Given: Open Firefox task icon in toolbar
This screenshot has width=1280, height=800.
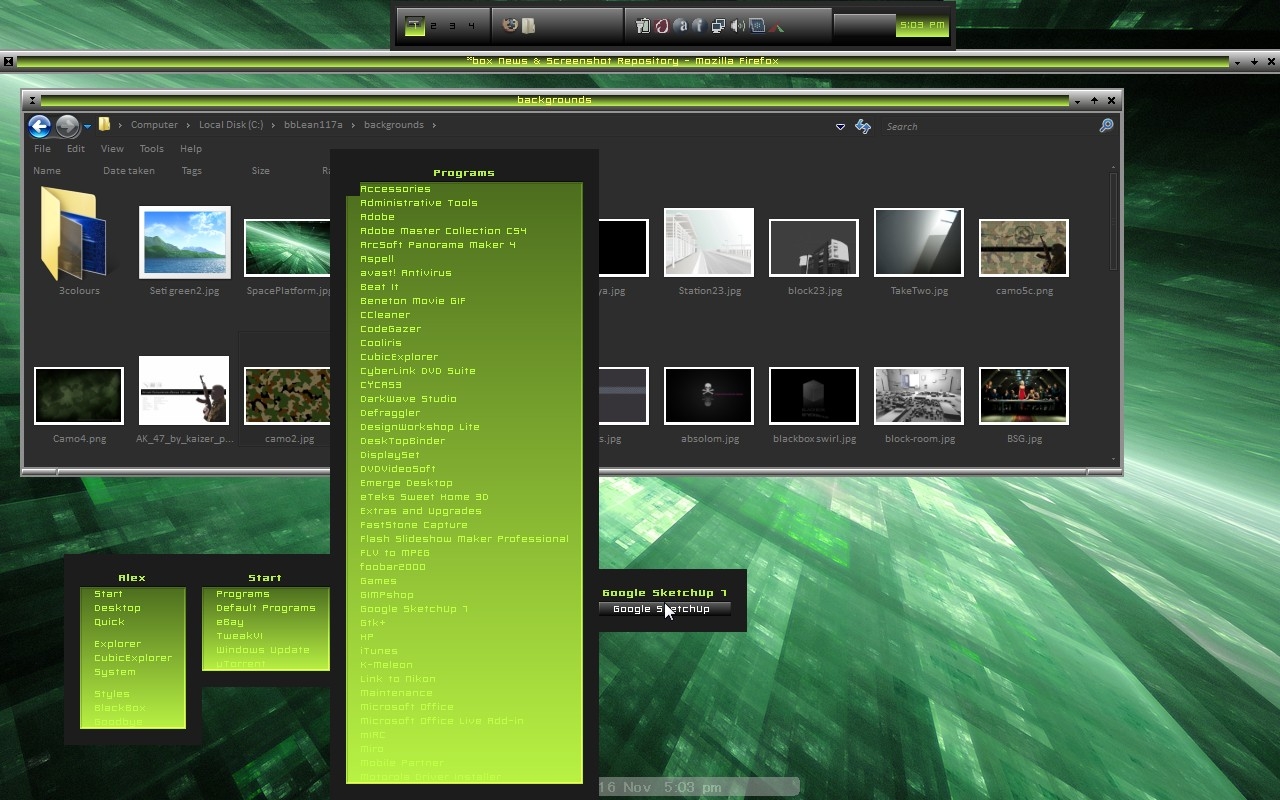Looking at the screenshot, I should [x=510, y=26].
